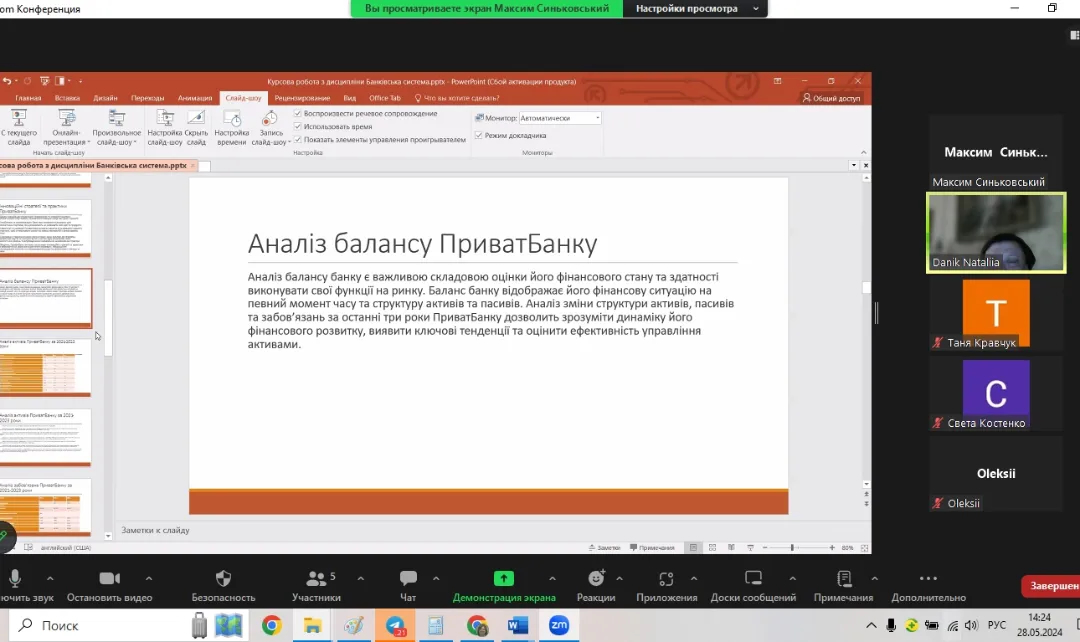Open the Zoom Chat (Чат) panel
Viewport: 1080px width, 642px height.
pos(408,579)
